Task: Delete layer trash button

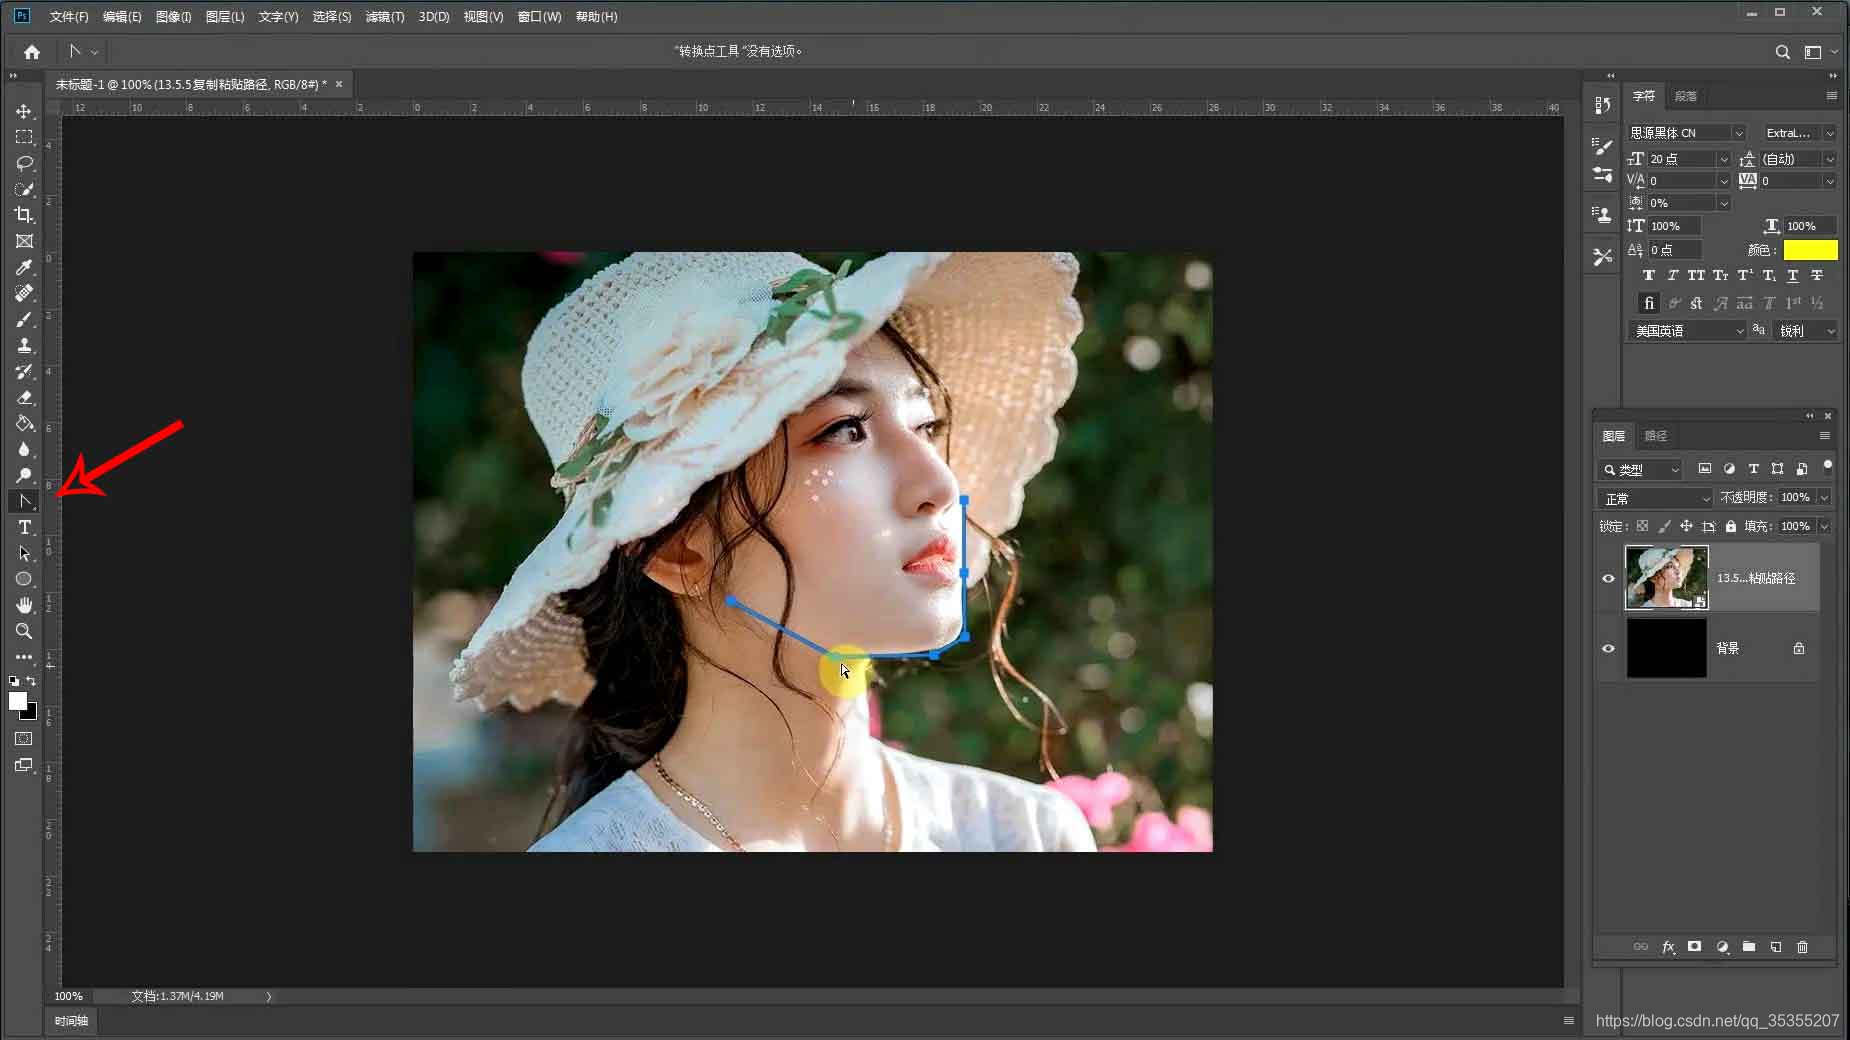Action: coord(1803,946)
